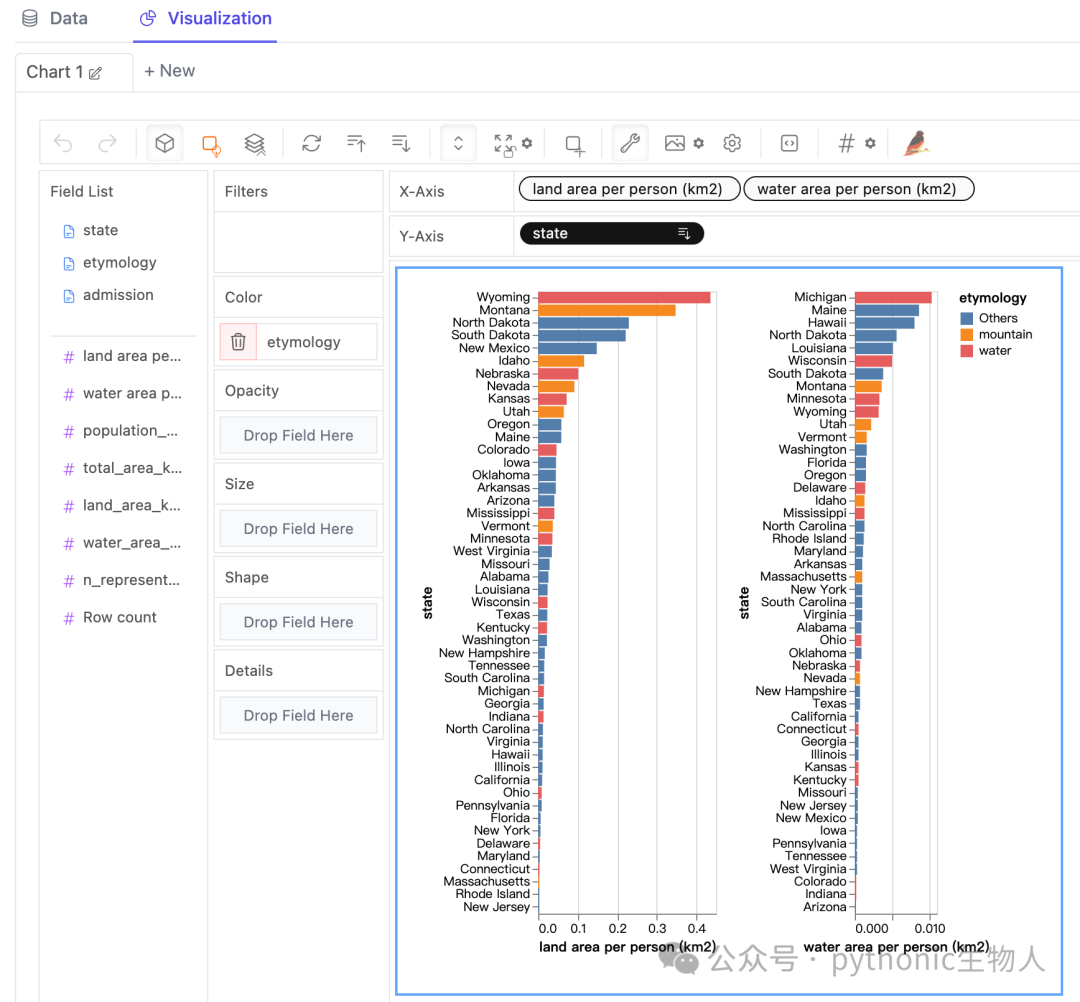The image size is (1080, 1002).
Task: Click the transpose axes refresh icon
Action: (x=311, y=143)
